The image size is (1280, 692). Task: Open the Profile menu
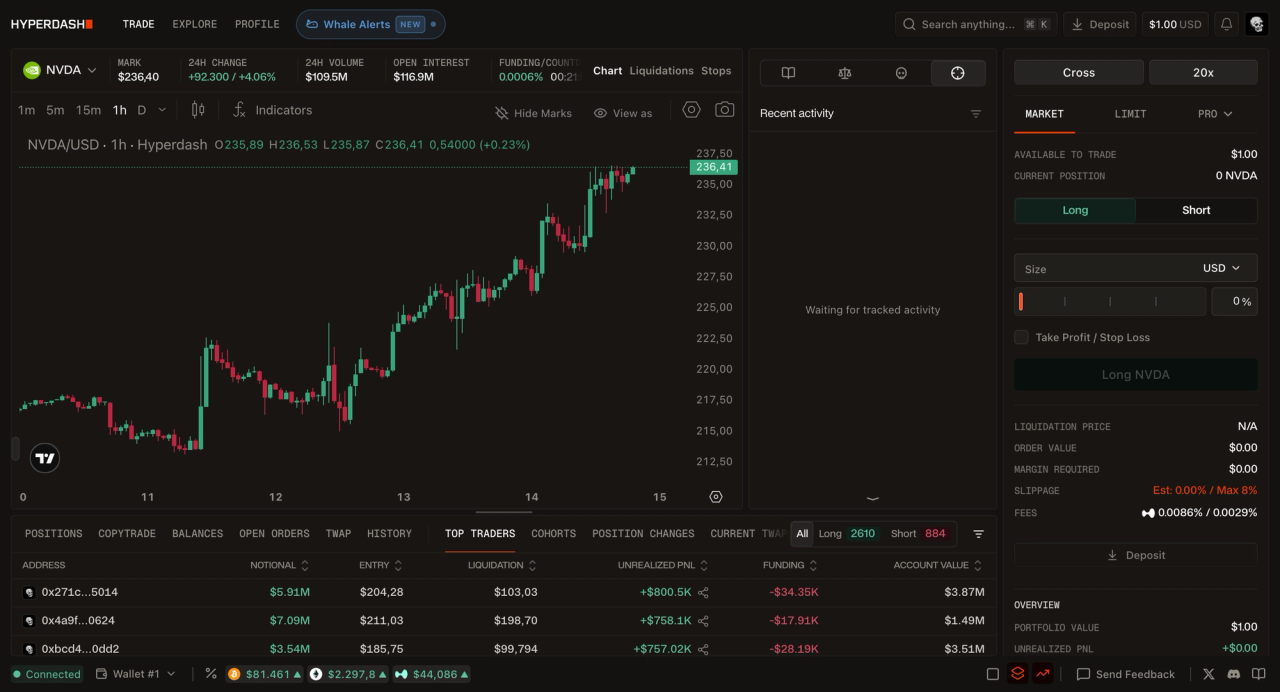coord(257,24)
